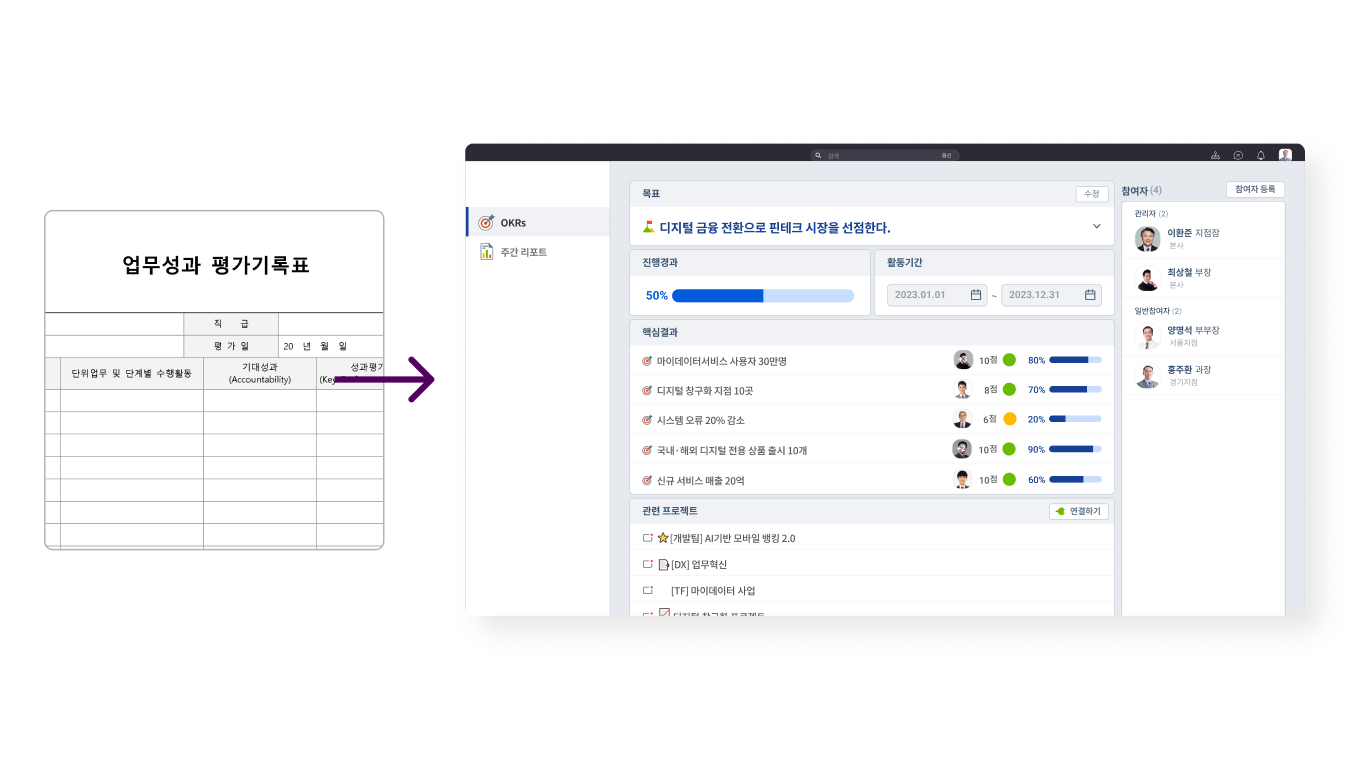Open the organization chart icon in top bar
Screen dimensions: 1350x759
pyautogui.click(x=1215, y=155)
